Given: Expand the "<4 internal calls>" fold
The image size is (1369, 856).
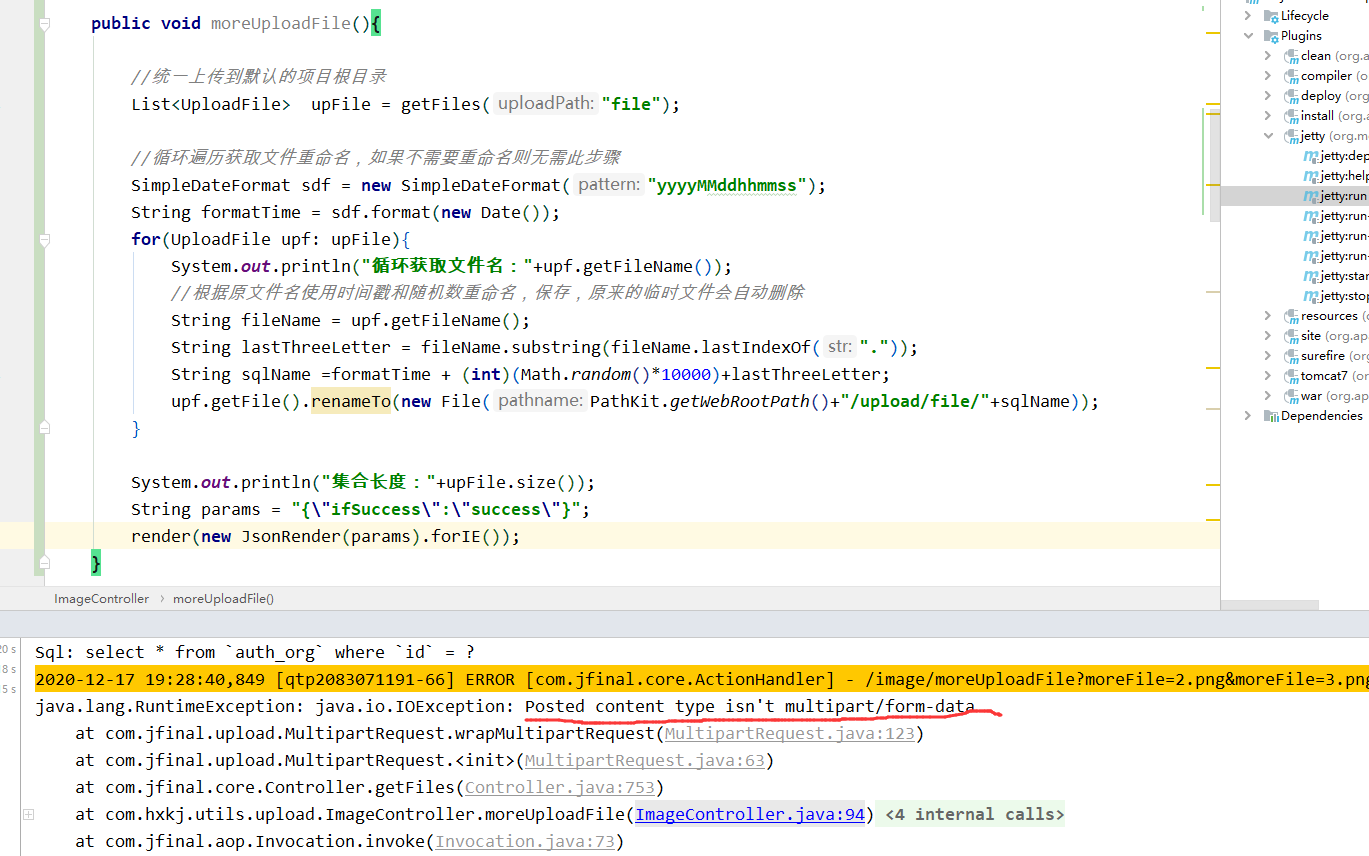Looking at the screenshot, I should [x=975, y=815].
